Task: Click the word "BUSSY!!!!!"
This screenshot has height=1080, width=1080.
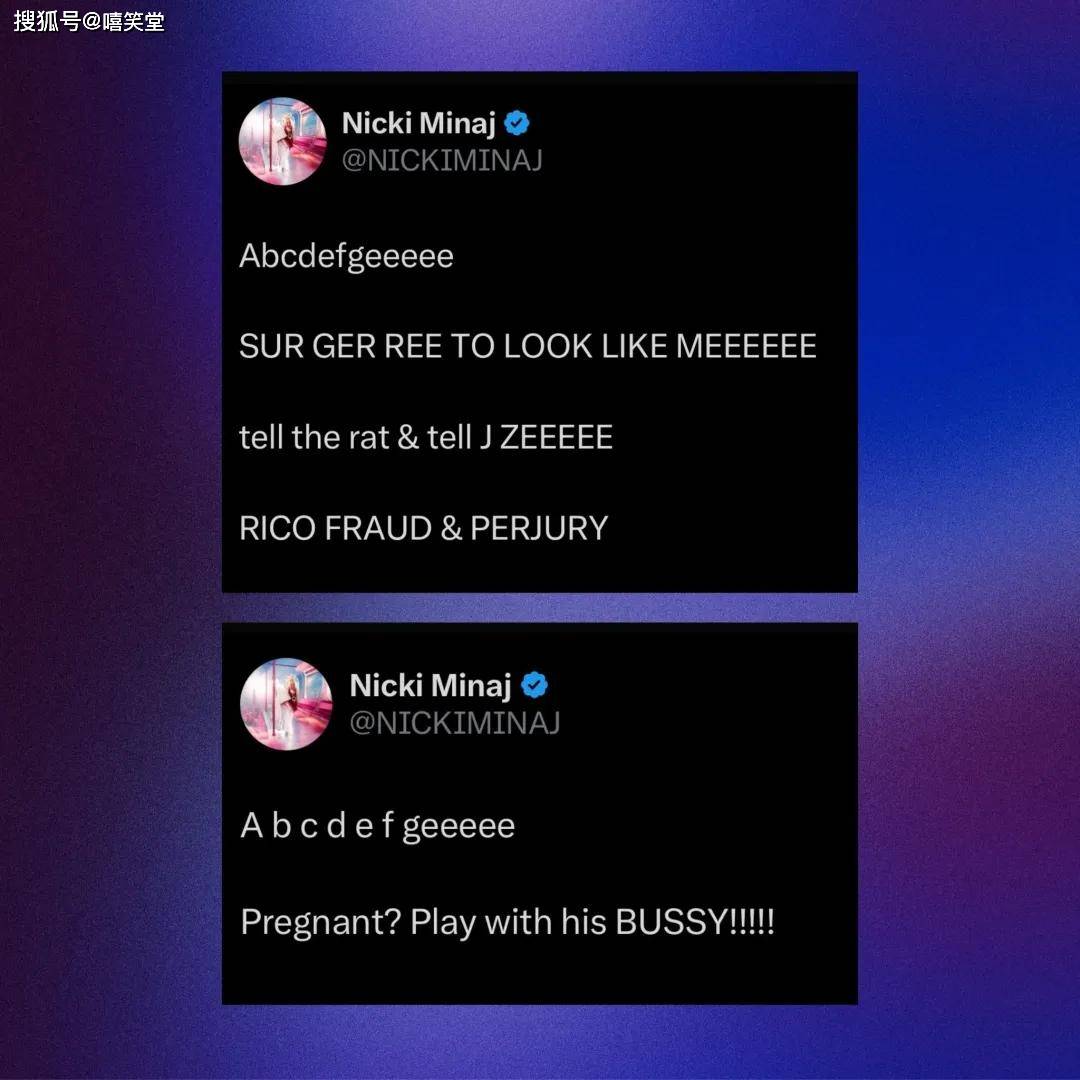Action: 695,922
